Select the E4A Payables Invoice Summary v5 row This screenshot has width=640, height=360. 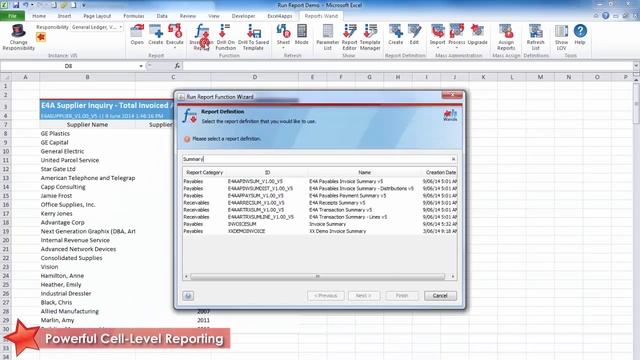coord(320,181)
